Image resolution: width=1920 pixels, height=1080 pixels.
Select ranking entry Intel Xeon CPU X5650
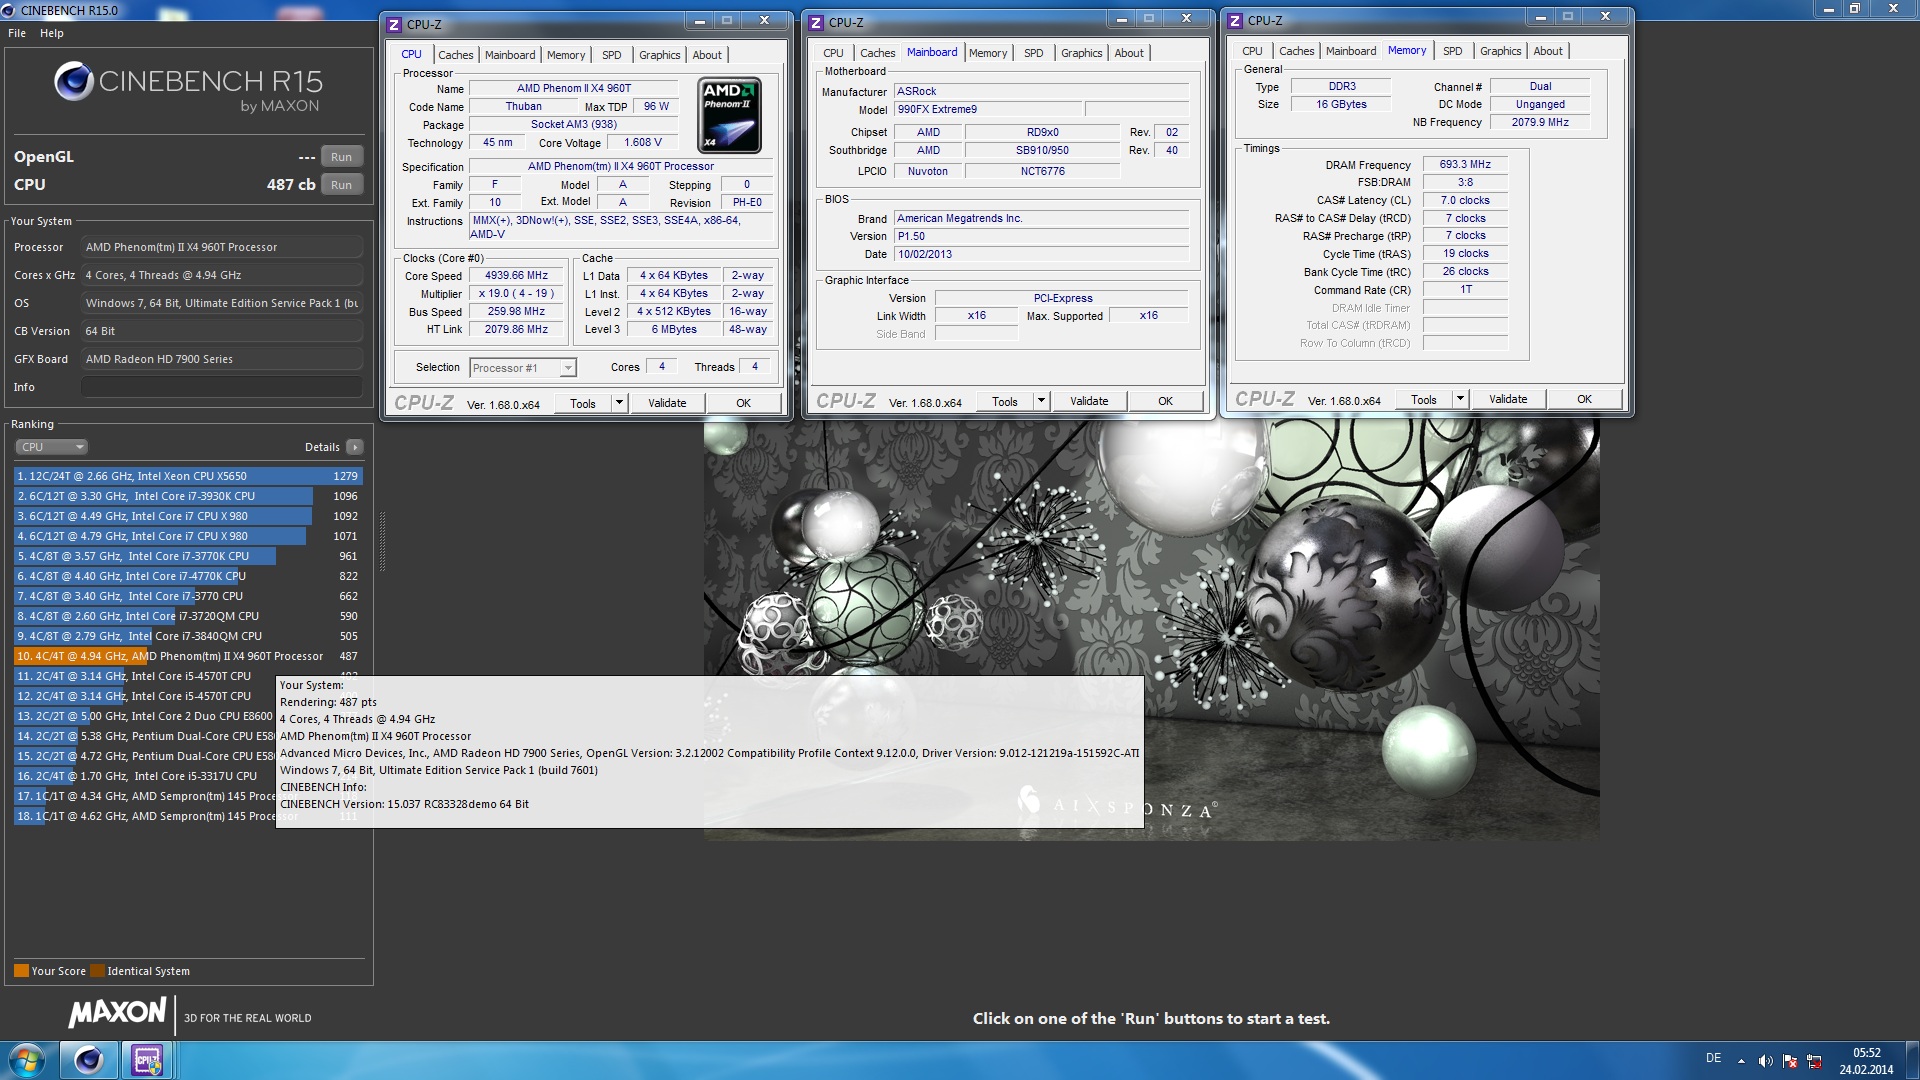pyautogui.click(x=188, y=476)
